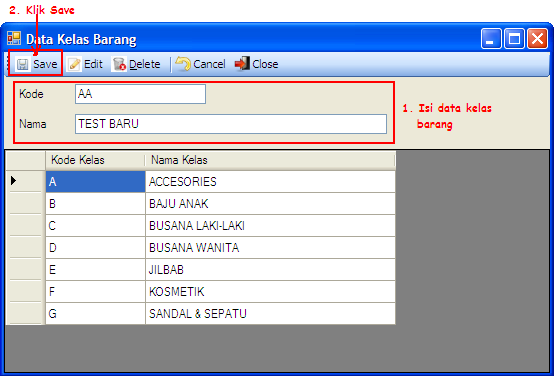Select cell F in Kode Kelas column
The height and width of the screenshot is (376, 554).
[95, 292]
